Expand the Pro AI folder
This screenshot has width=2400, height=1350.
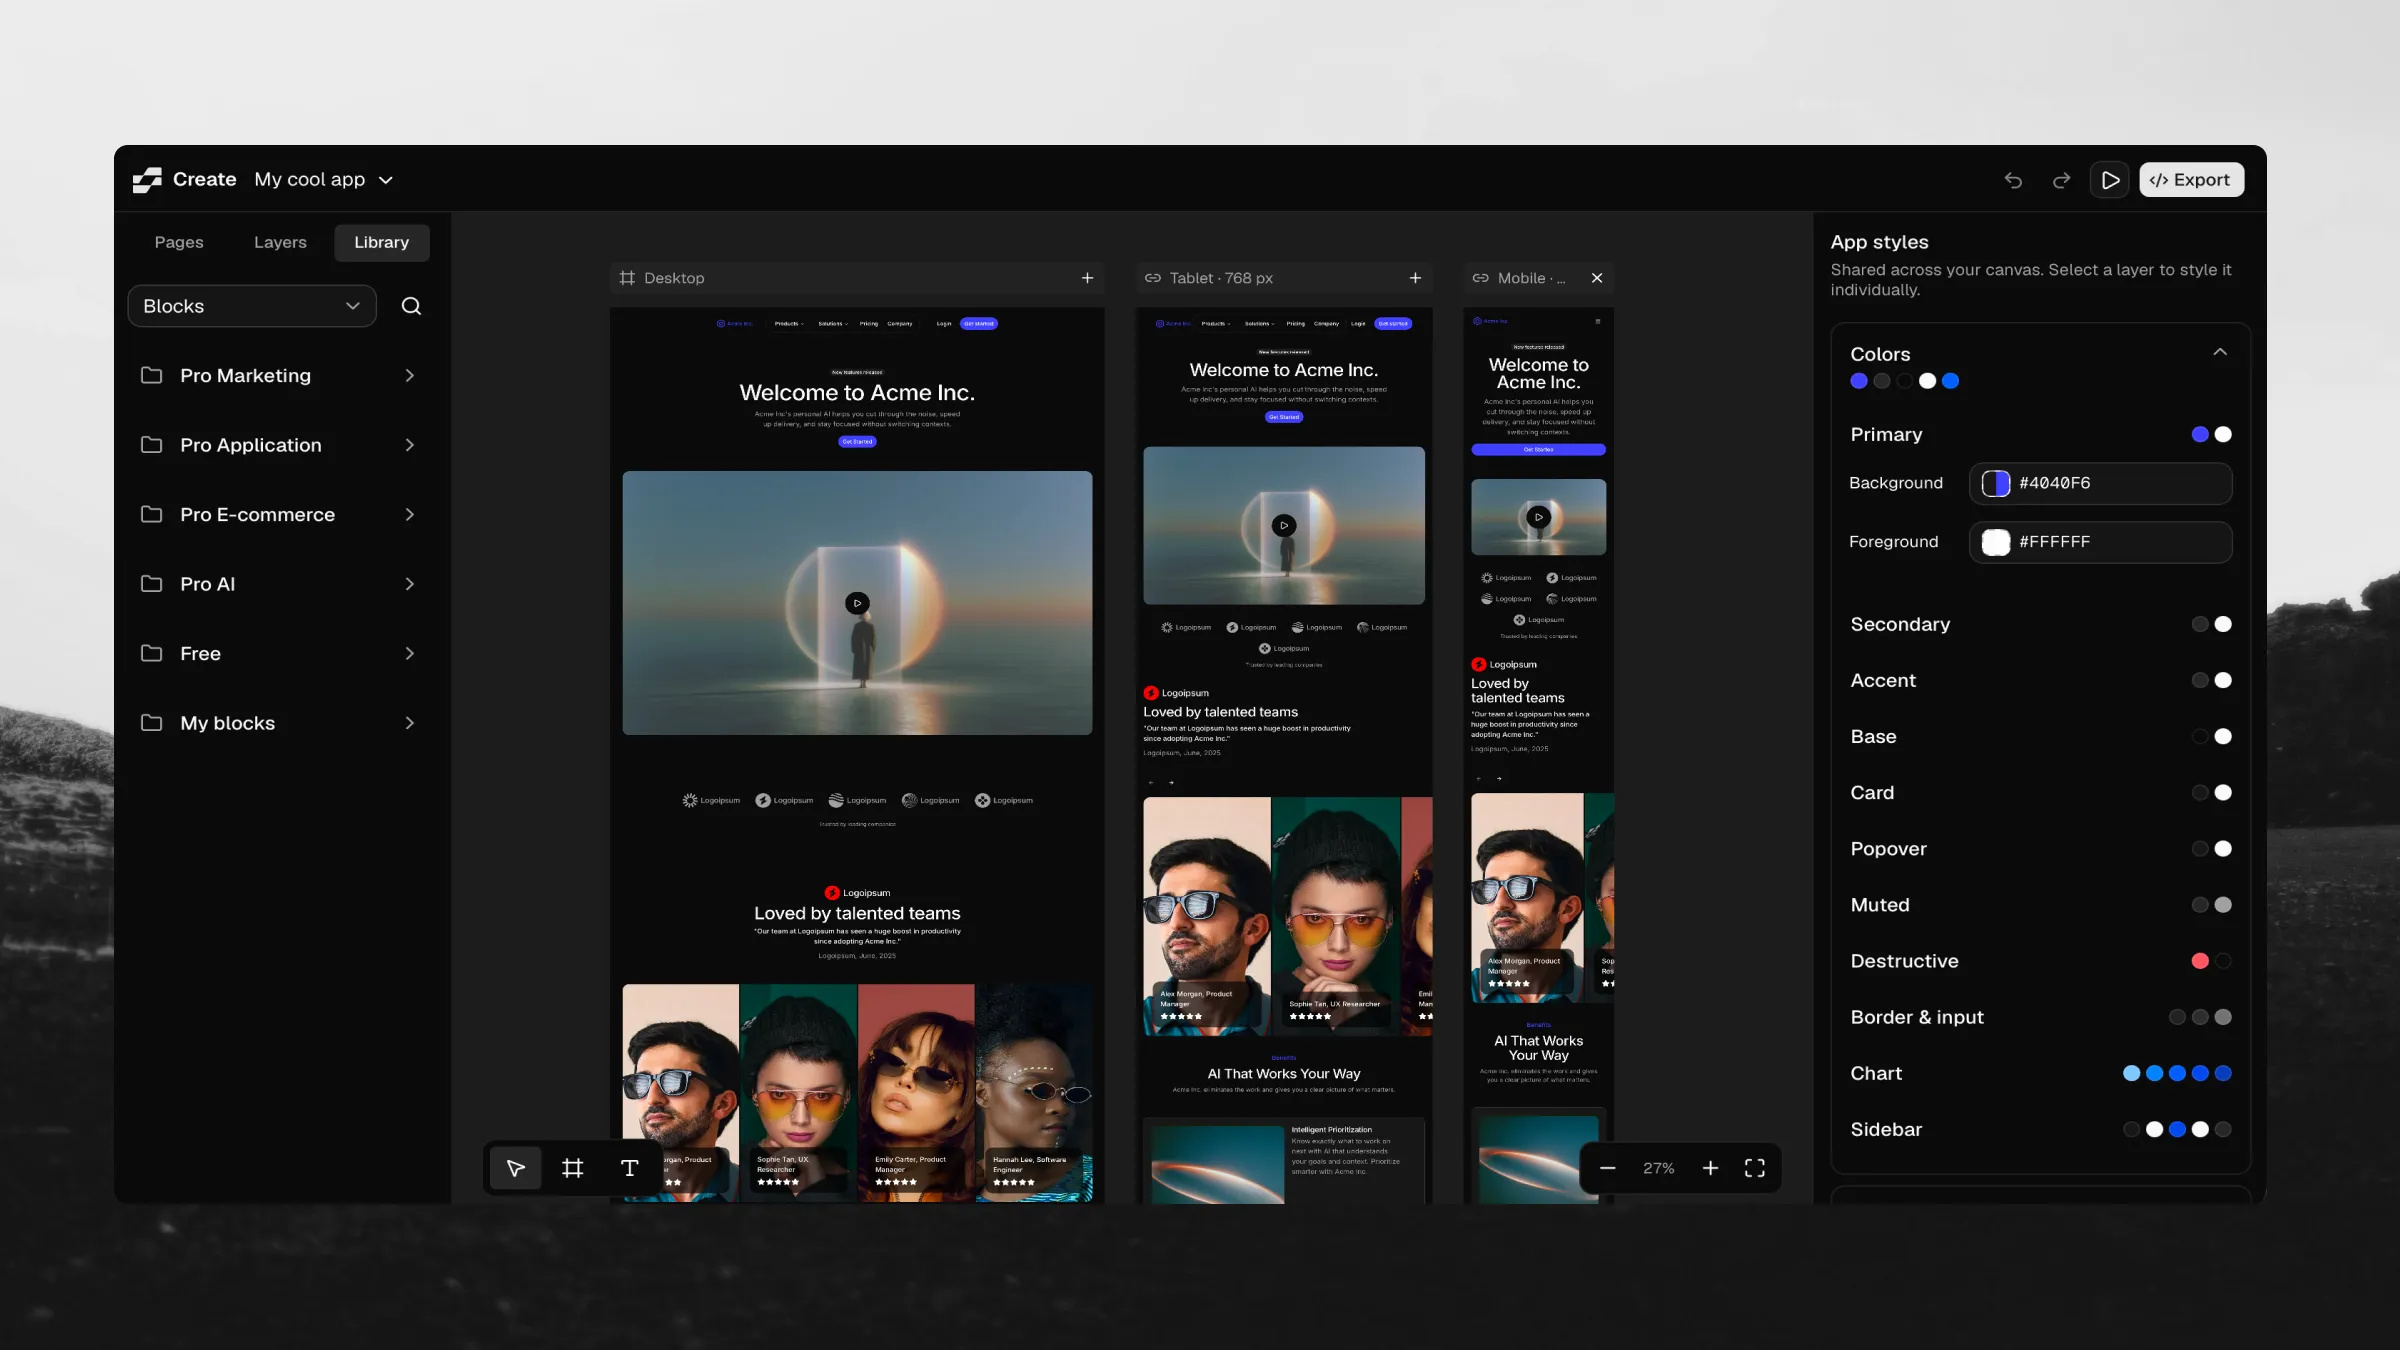[x=278, y=584]
